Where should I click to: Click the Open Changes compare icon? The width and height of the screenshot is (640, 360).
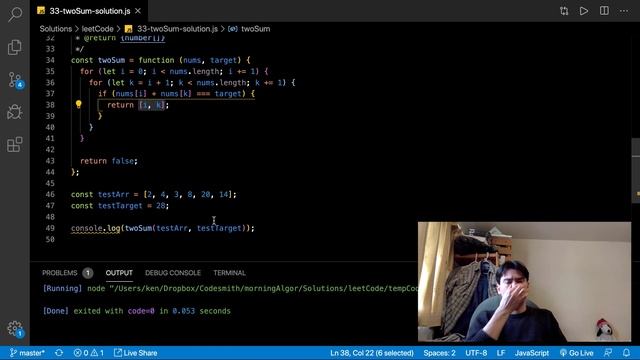click(564, 11)
